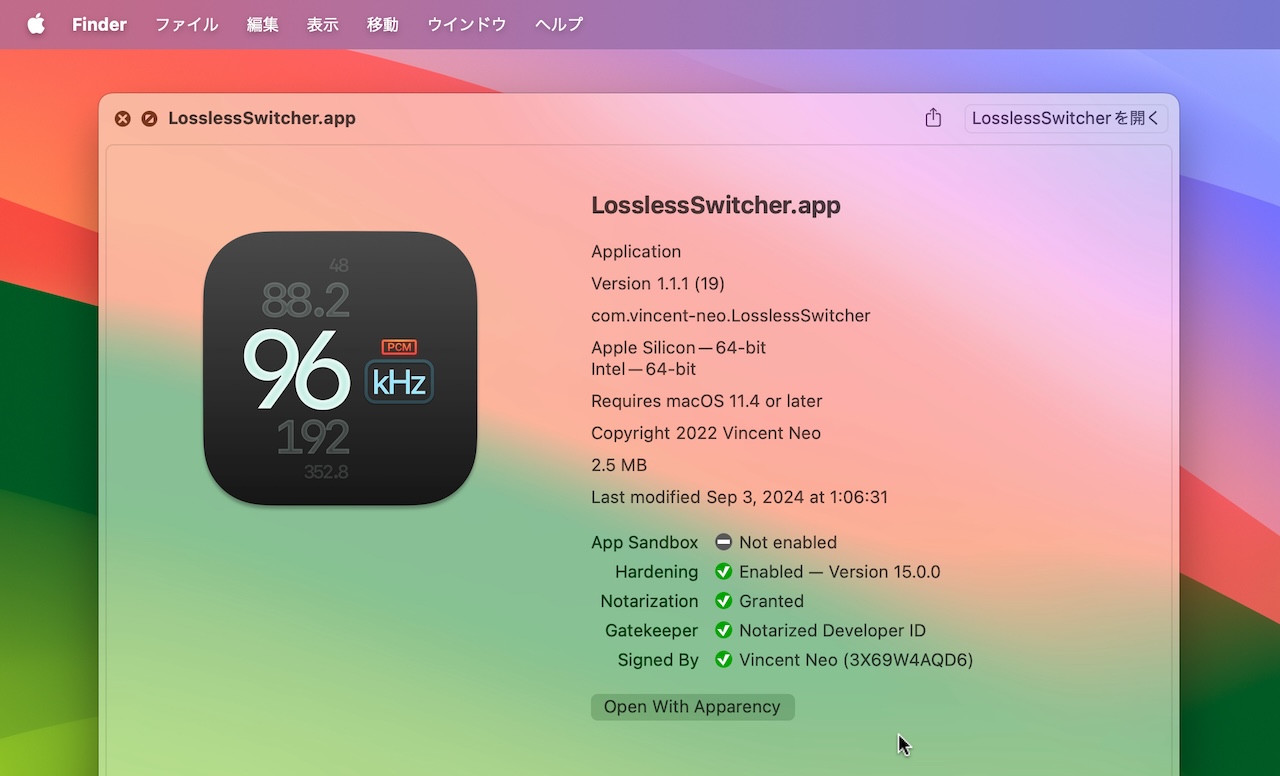
Task: Click the Signed By green checkmark icon
Action: [723, 660]
